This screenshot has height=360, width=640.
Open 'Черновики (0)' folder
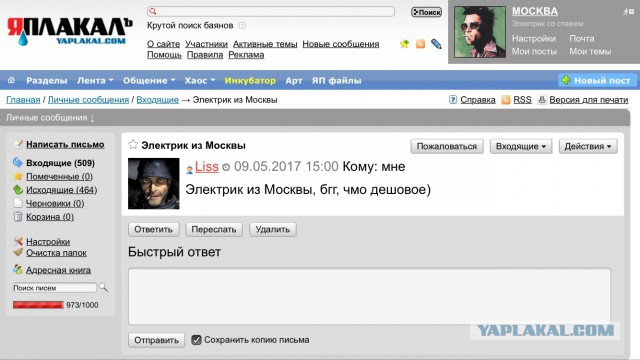click(x=55, y=203)
